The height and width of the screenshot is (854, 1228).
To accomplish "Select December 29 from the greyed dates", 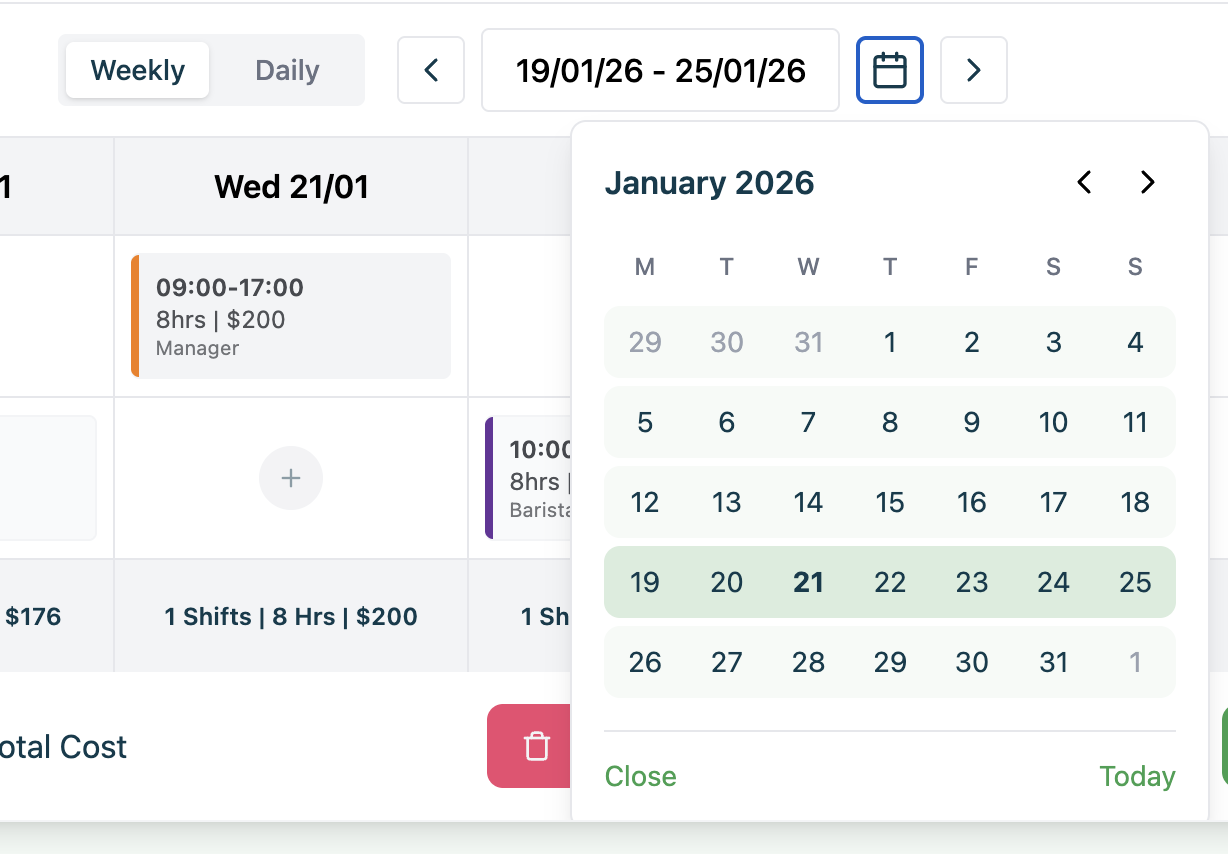I will click(645, 342).
